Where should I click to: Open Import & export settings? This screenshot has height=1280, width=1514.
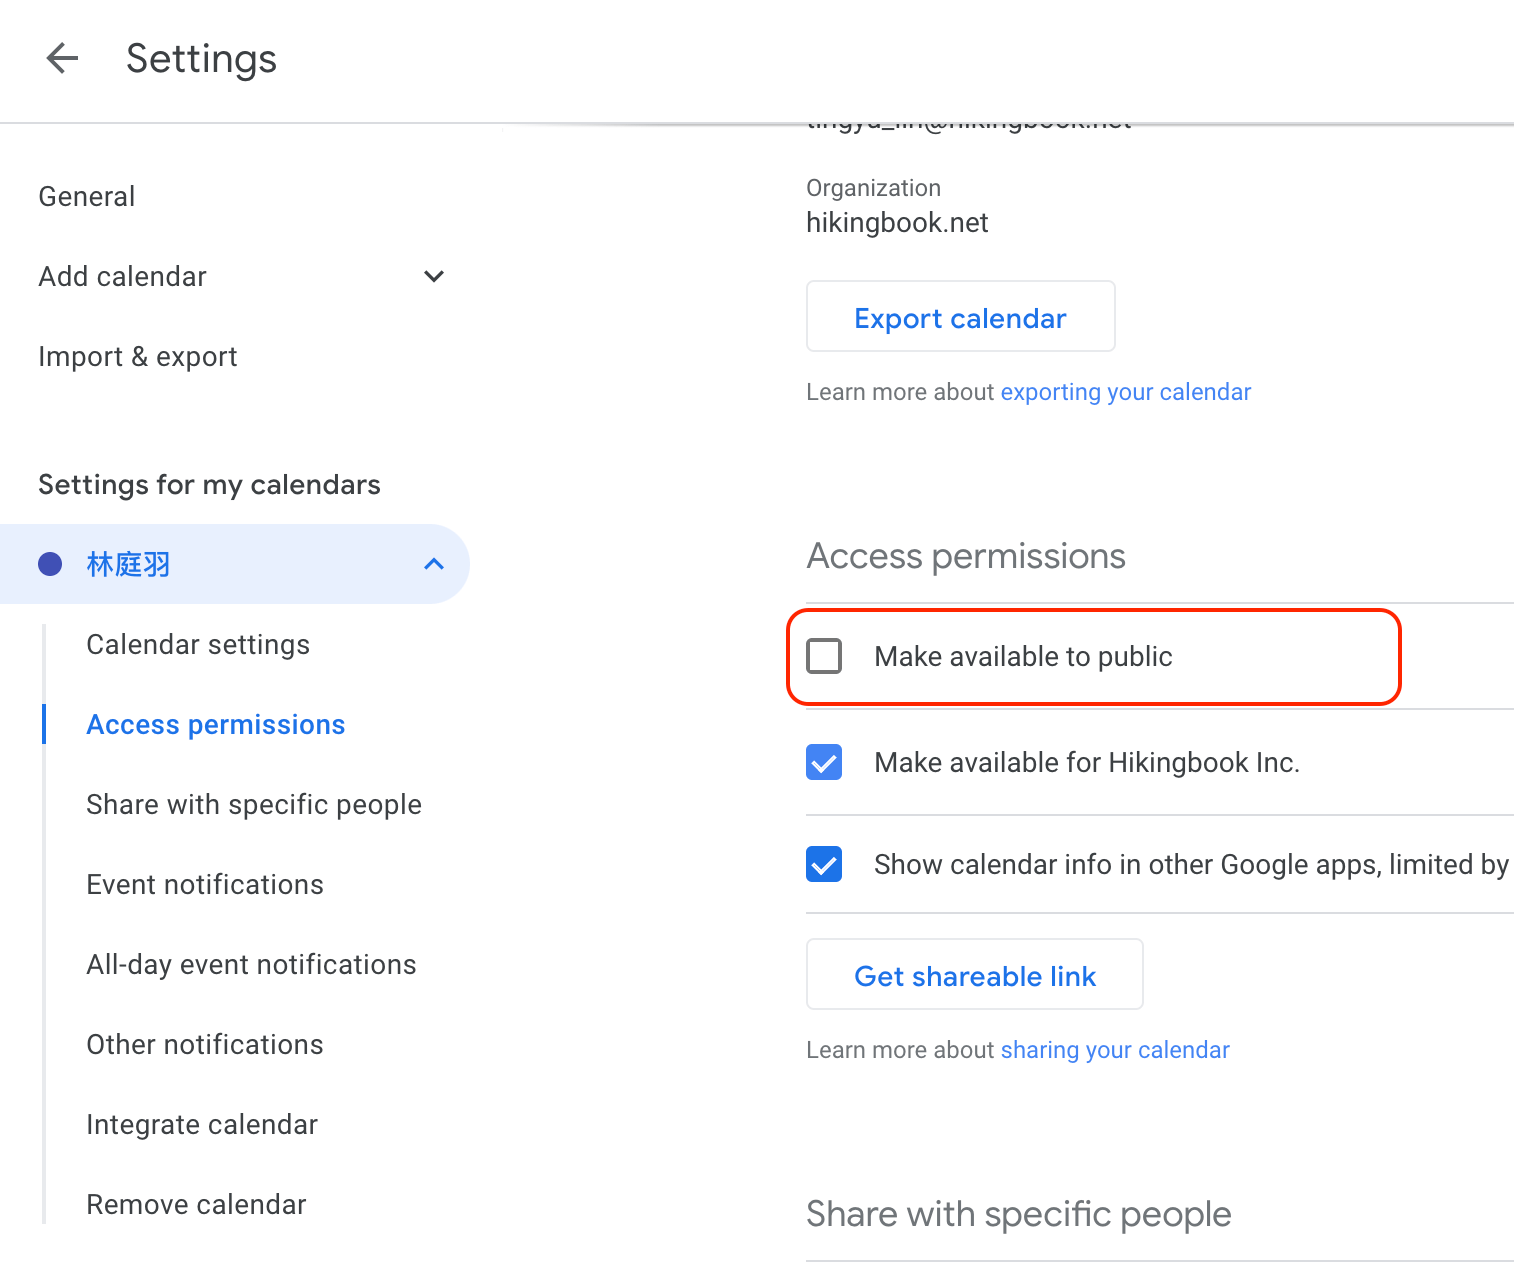(138, 357)
